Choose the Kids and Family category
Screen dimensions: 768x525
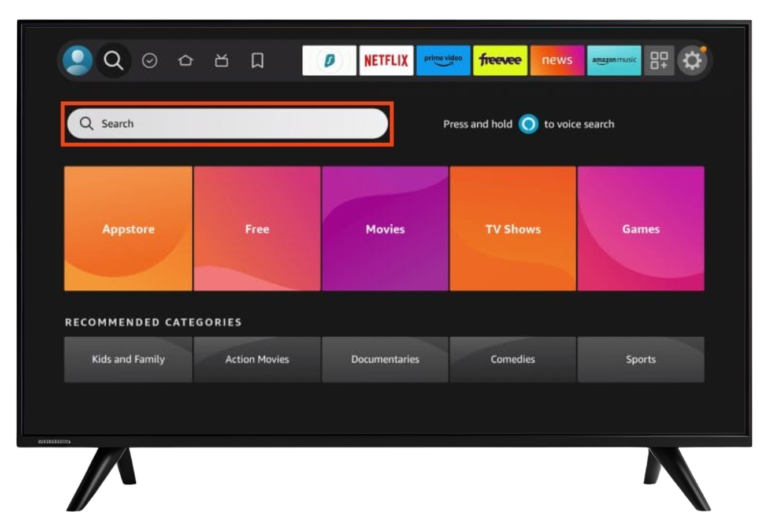pyautogui.click(x=128, y=359)
